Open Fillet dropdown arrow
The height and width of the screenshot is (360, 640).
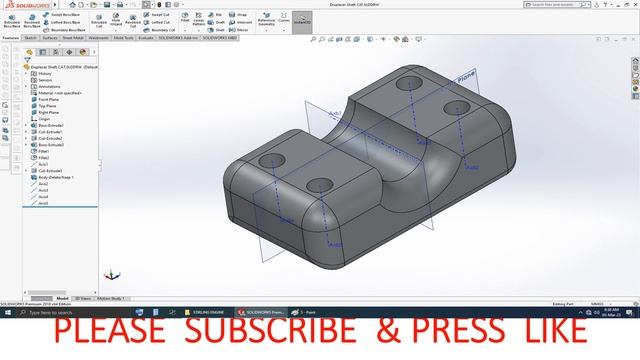[185, 31]
